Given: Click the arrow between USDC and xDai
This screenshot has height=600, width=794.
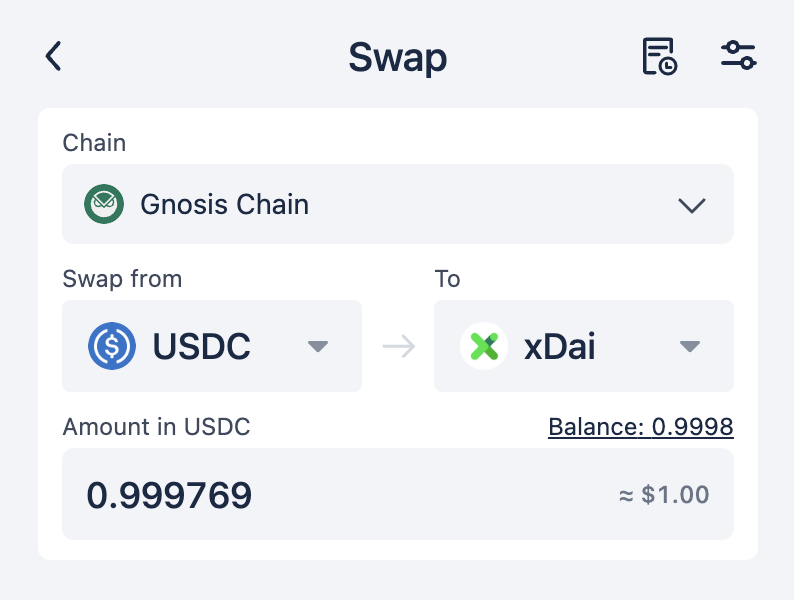Looking at the screenshot, I should click(399, 346).
